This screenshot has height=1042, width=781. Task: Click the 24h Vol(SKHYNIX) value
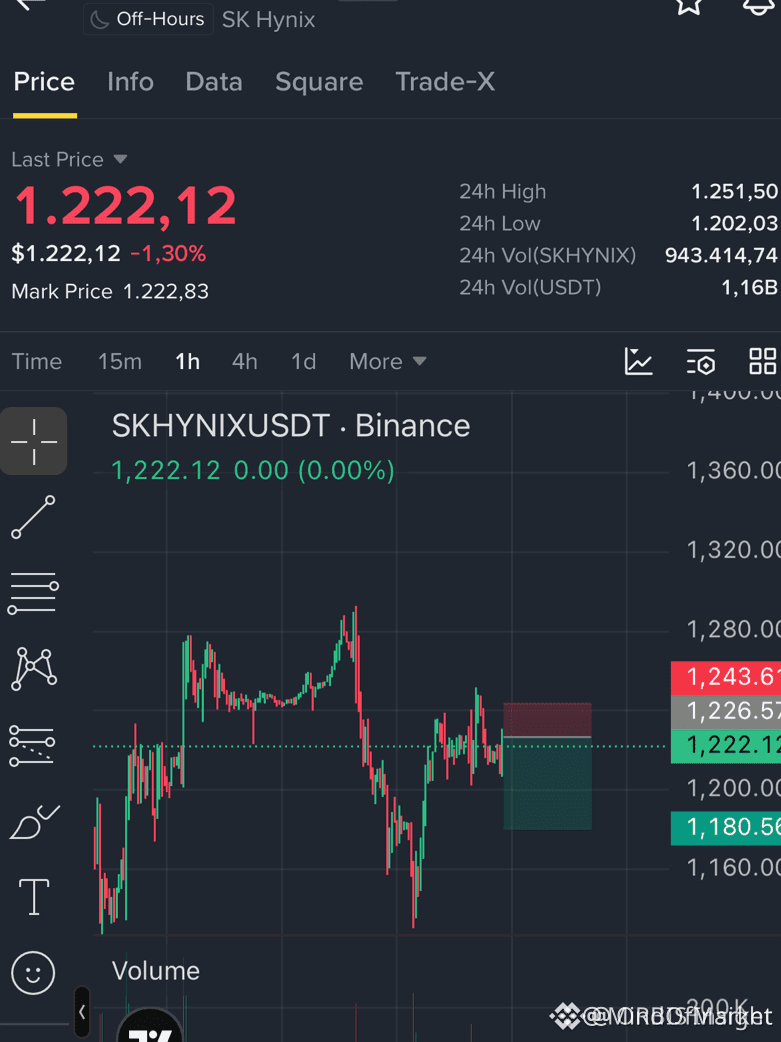(x=722, y=255)
